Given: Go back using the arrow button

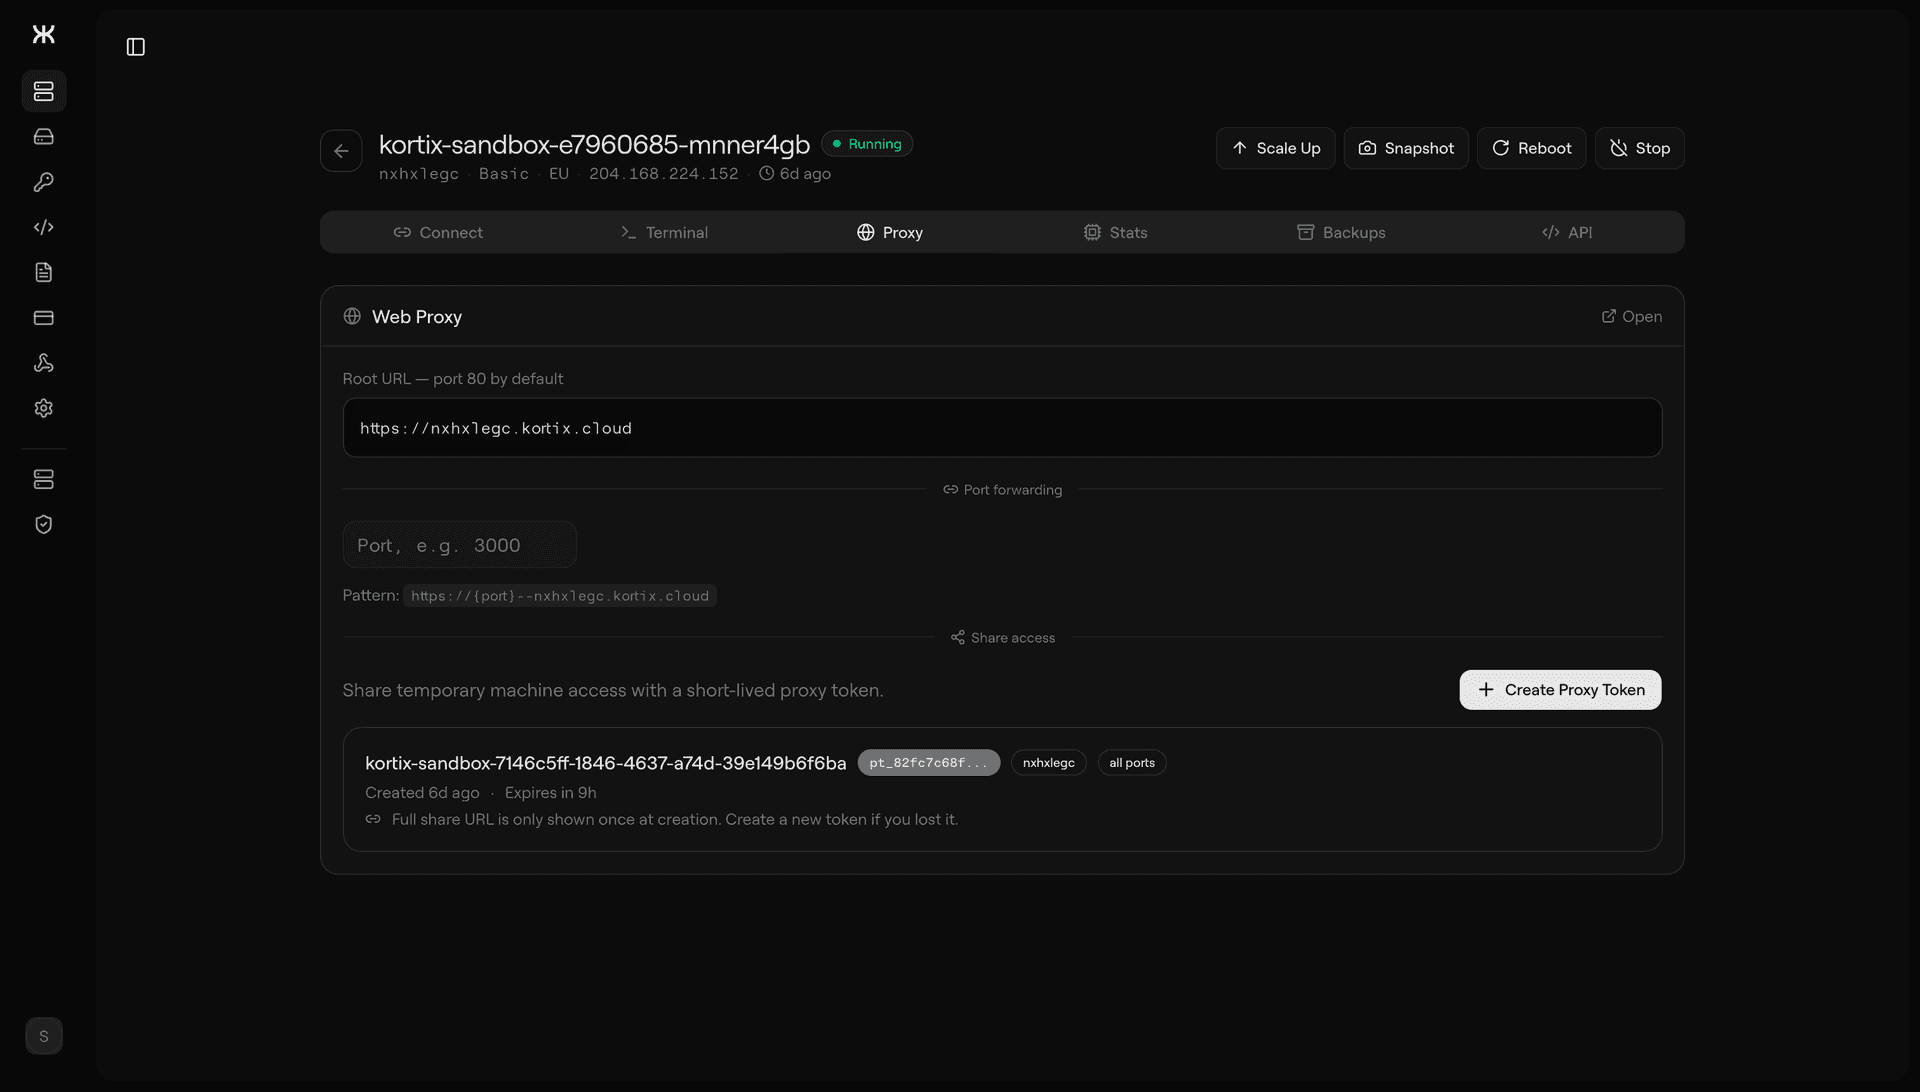Looking at the screenshot, I should tap(341, 151).
